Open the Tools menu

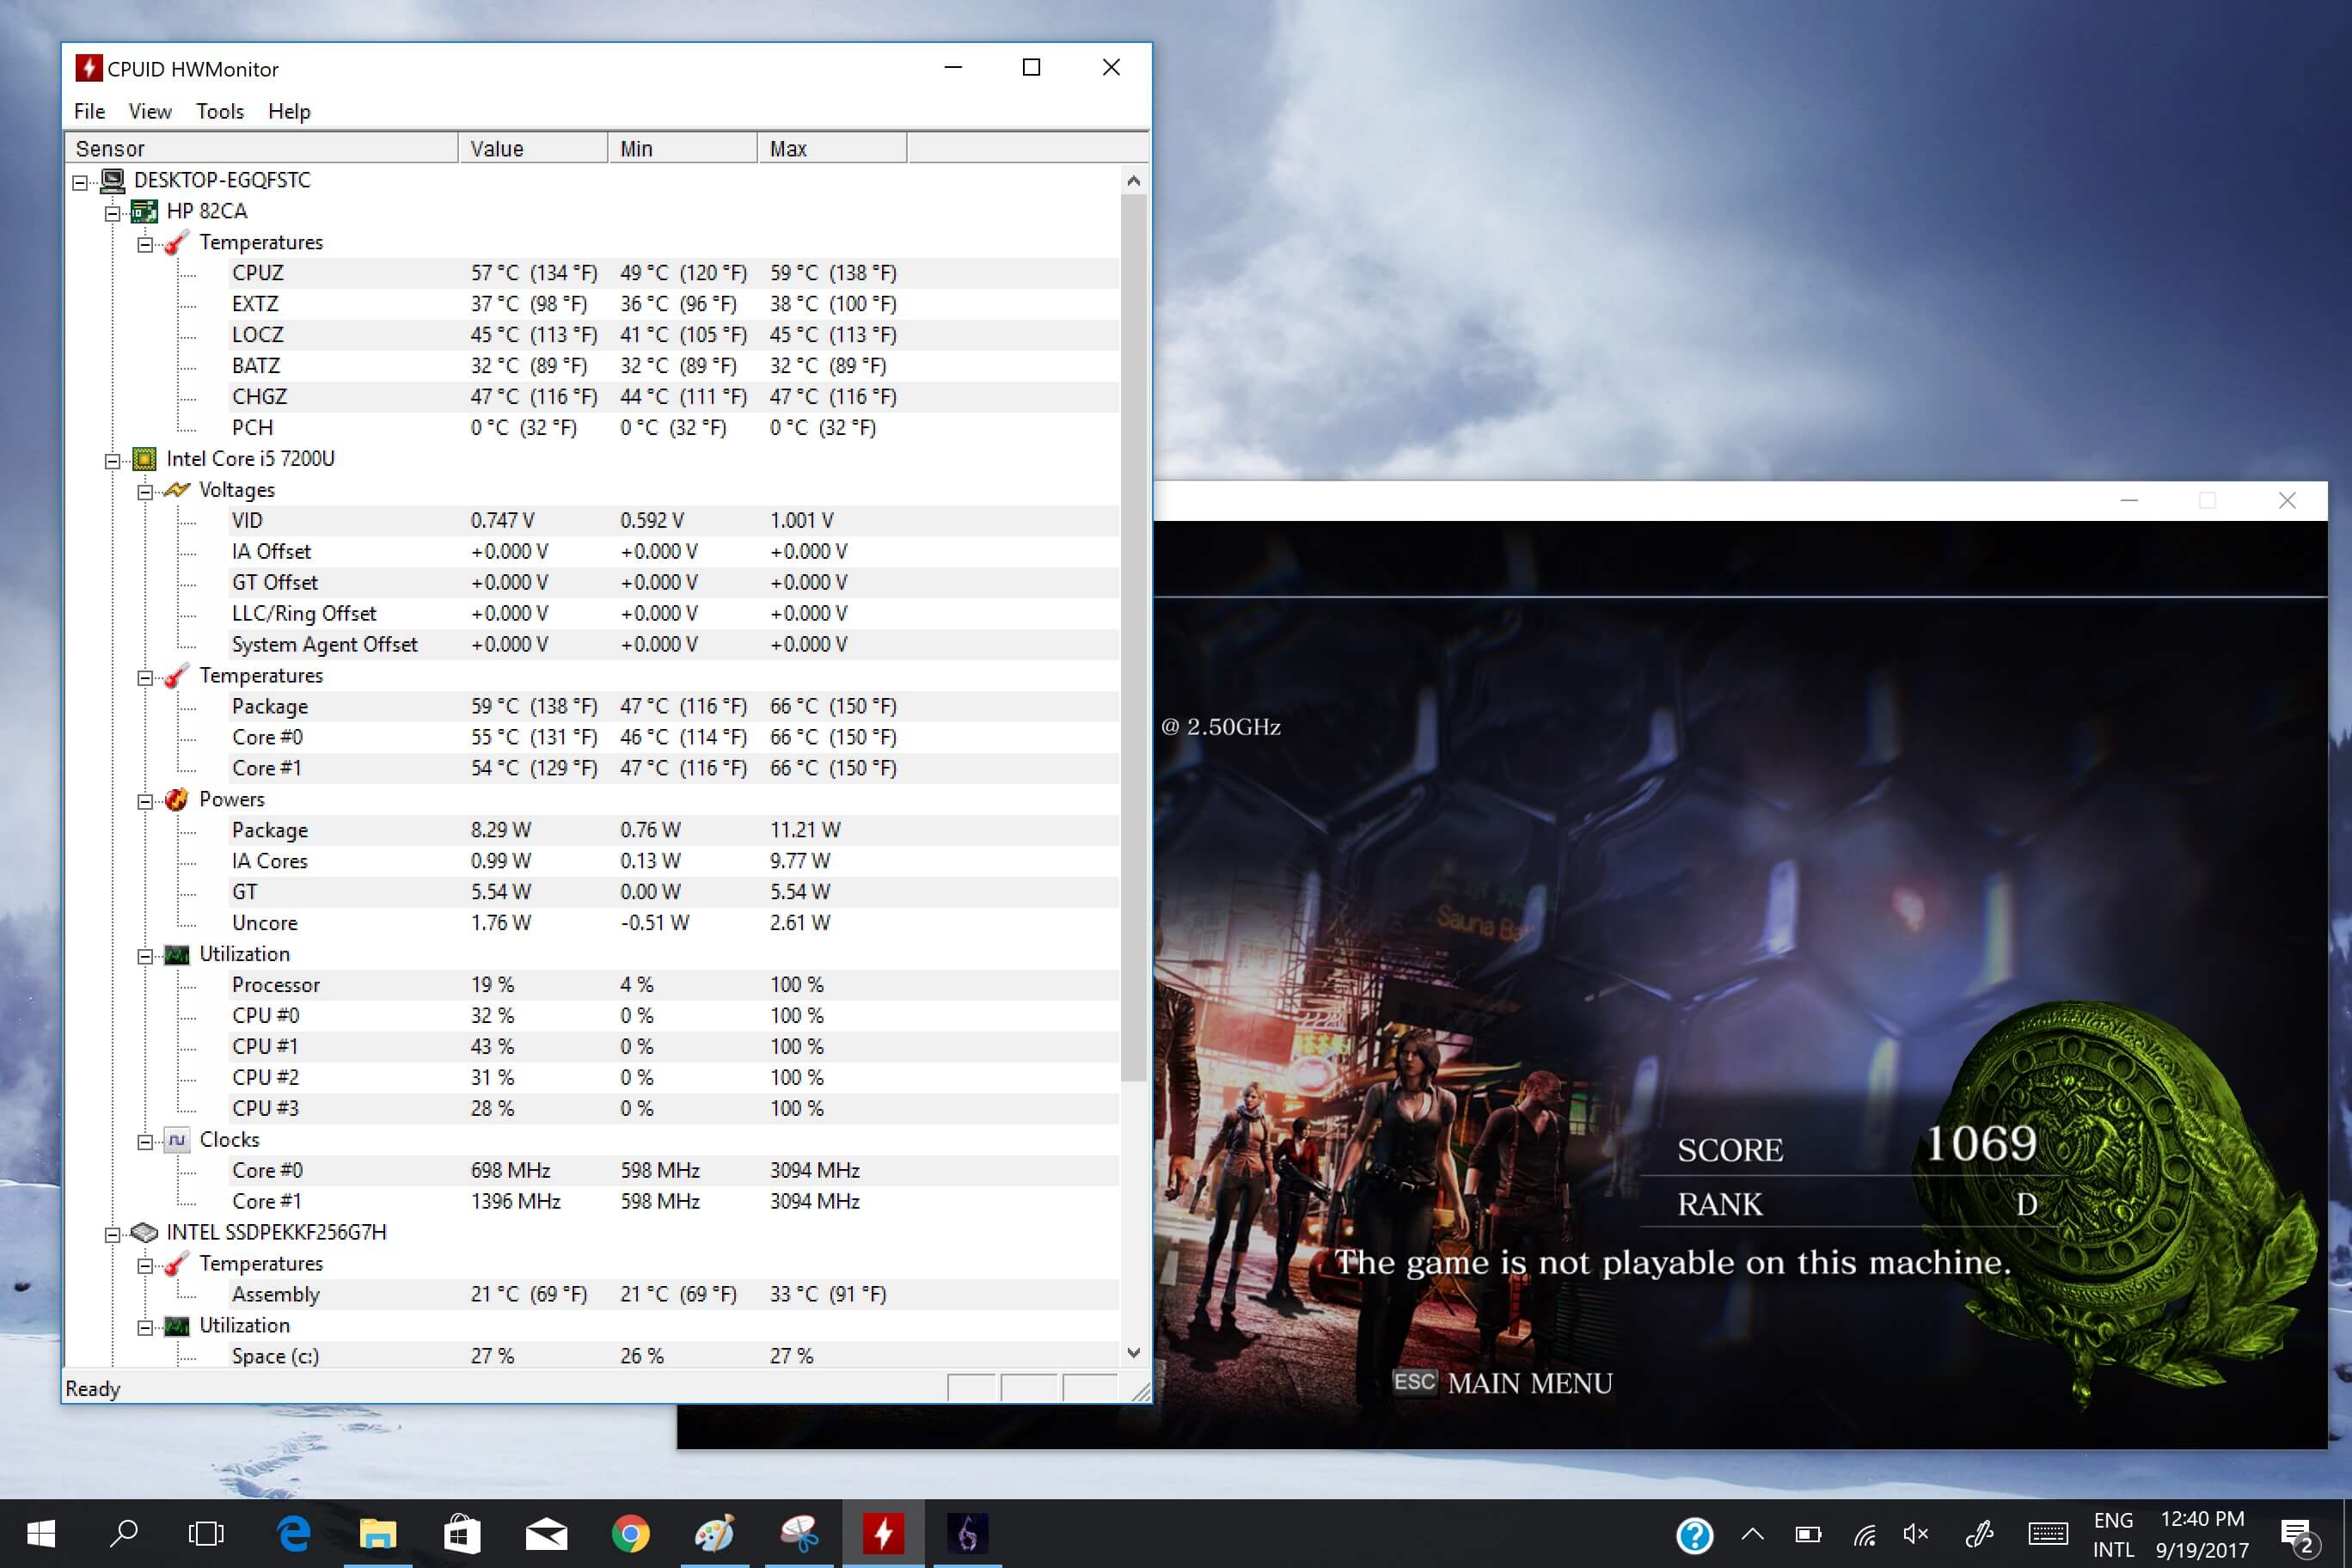tap(220, 111)
